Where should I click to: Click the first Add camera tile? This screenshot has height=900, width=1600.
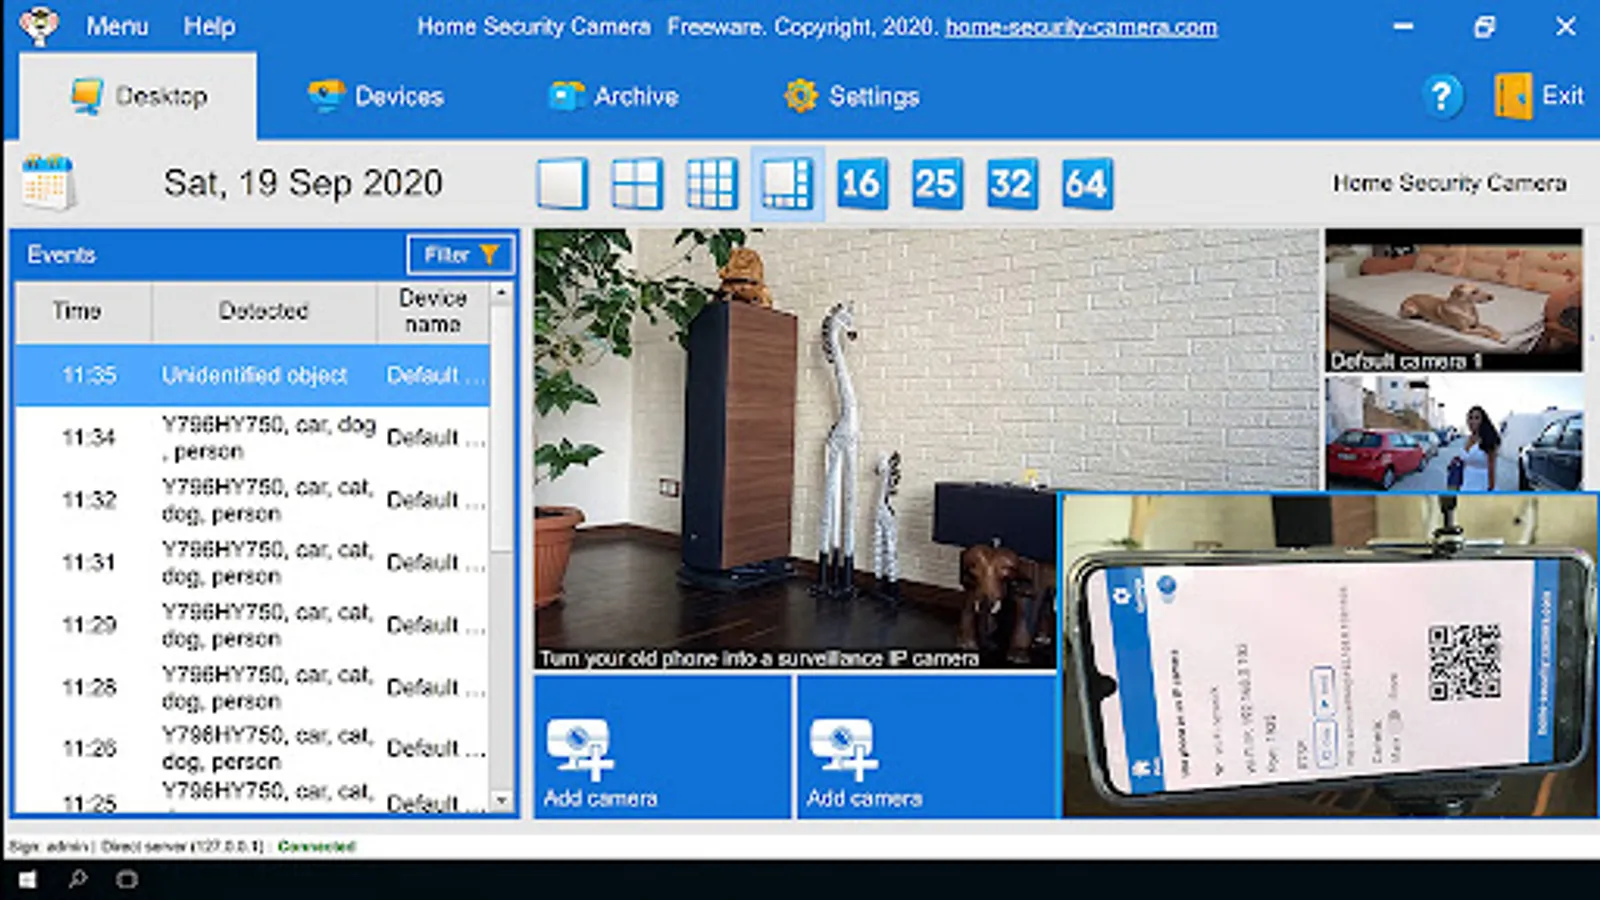[662, 747]
